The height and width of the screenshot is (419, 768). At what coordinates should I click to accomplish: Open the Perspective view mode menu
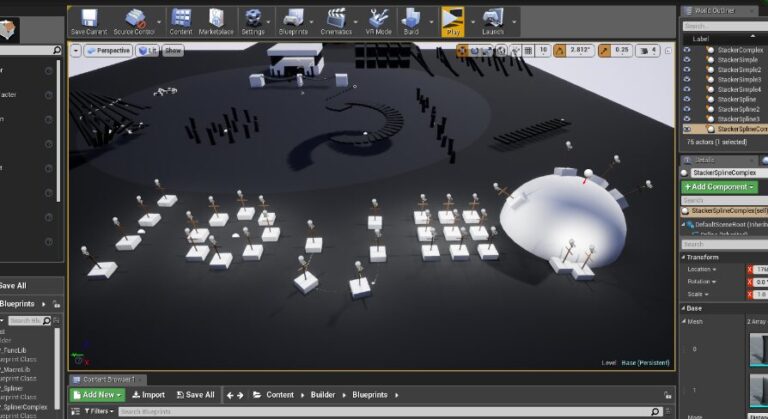pyautogui.click(x=108, y=50)
